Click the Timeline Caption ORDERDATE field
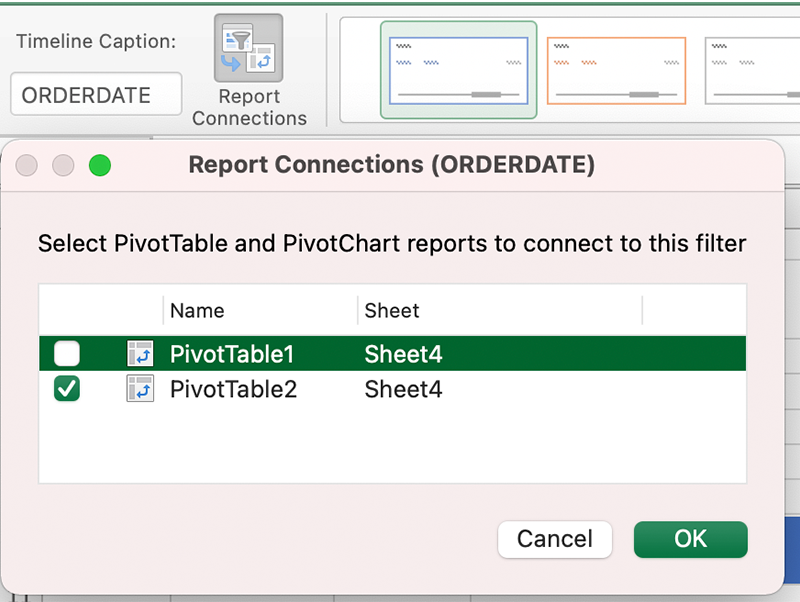Image resolution: width=800 pixels, height=602 pixels. point(96,95)
